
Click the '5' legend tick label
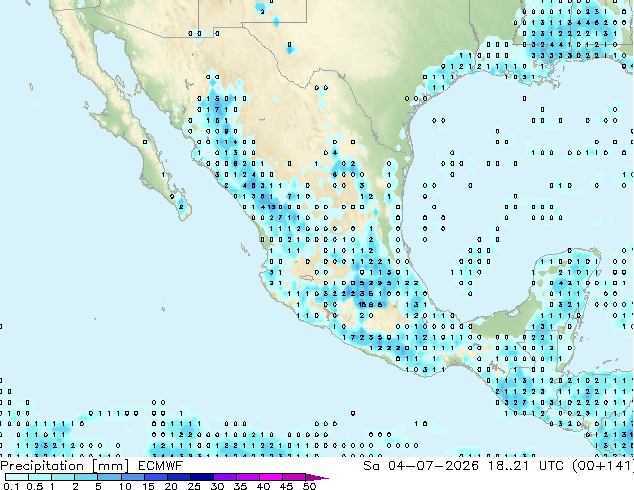tap(98, 486)
